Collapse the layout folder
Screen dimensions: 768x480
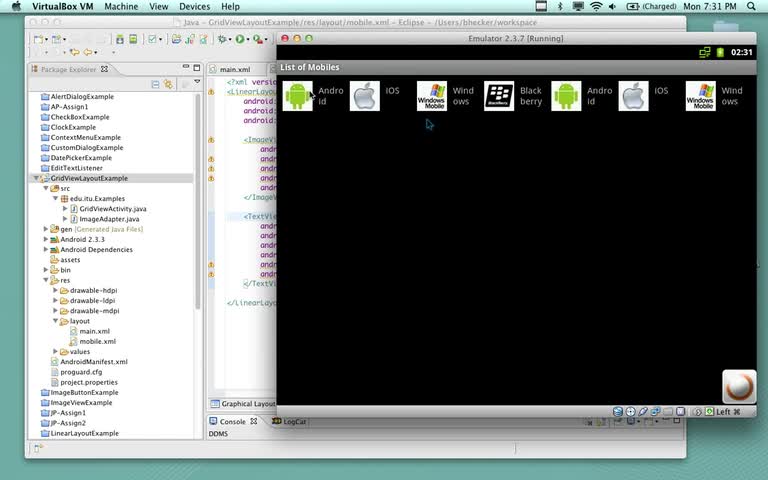[55, 321]
